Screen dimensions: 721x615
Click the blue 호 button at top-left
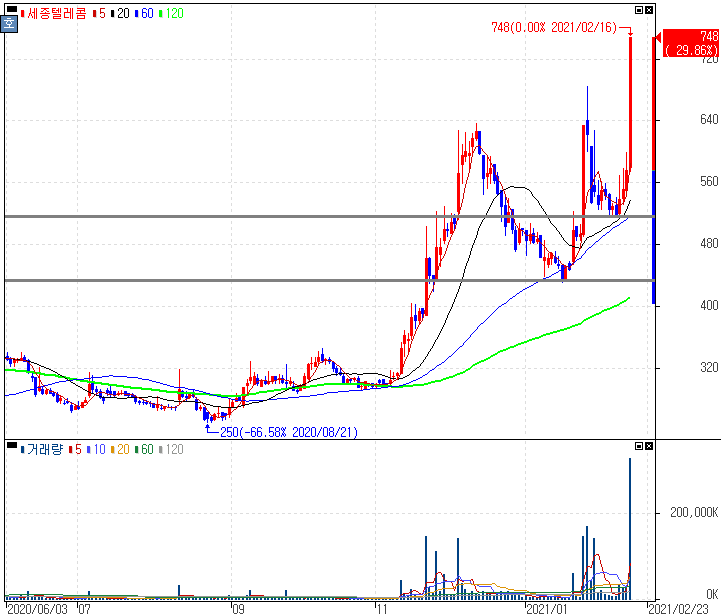tap(9, 23)
